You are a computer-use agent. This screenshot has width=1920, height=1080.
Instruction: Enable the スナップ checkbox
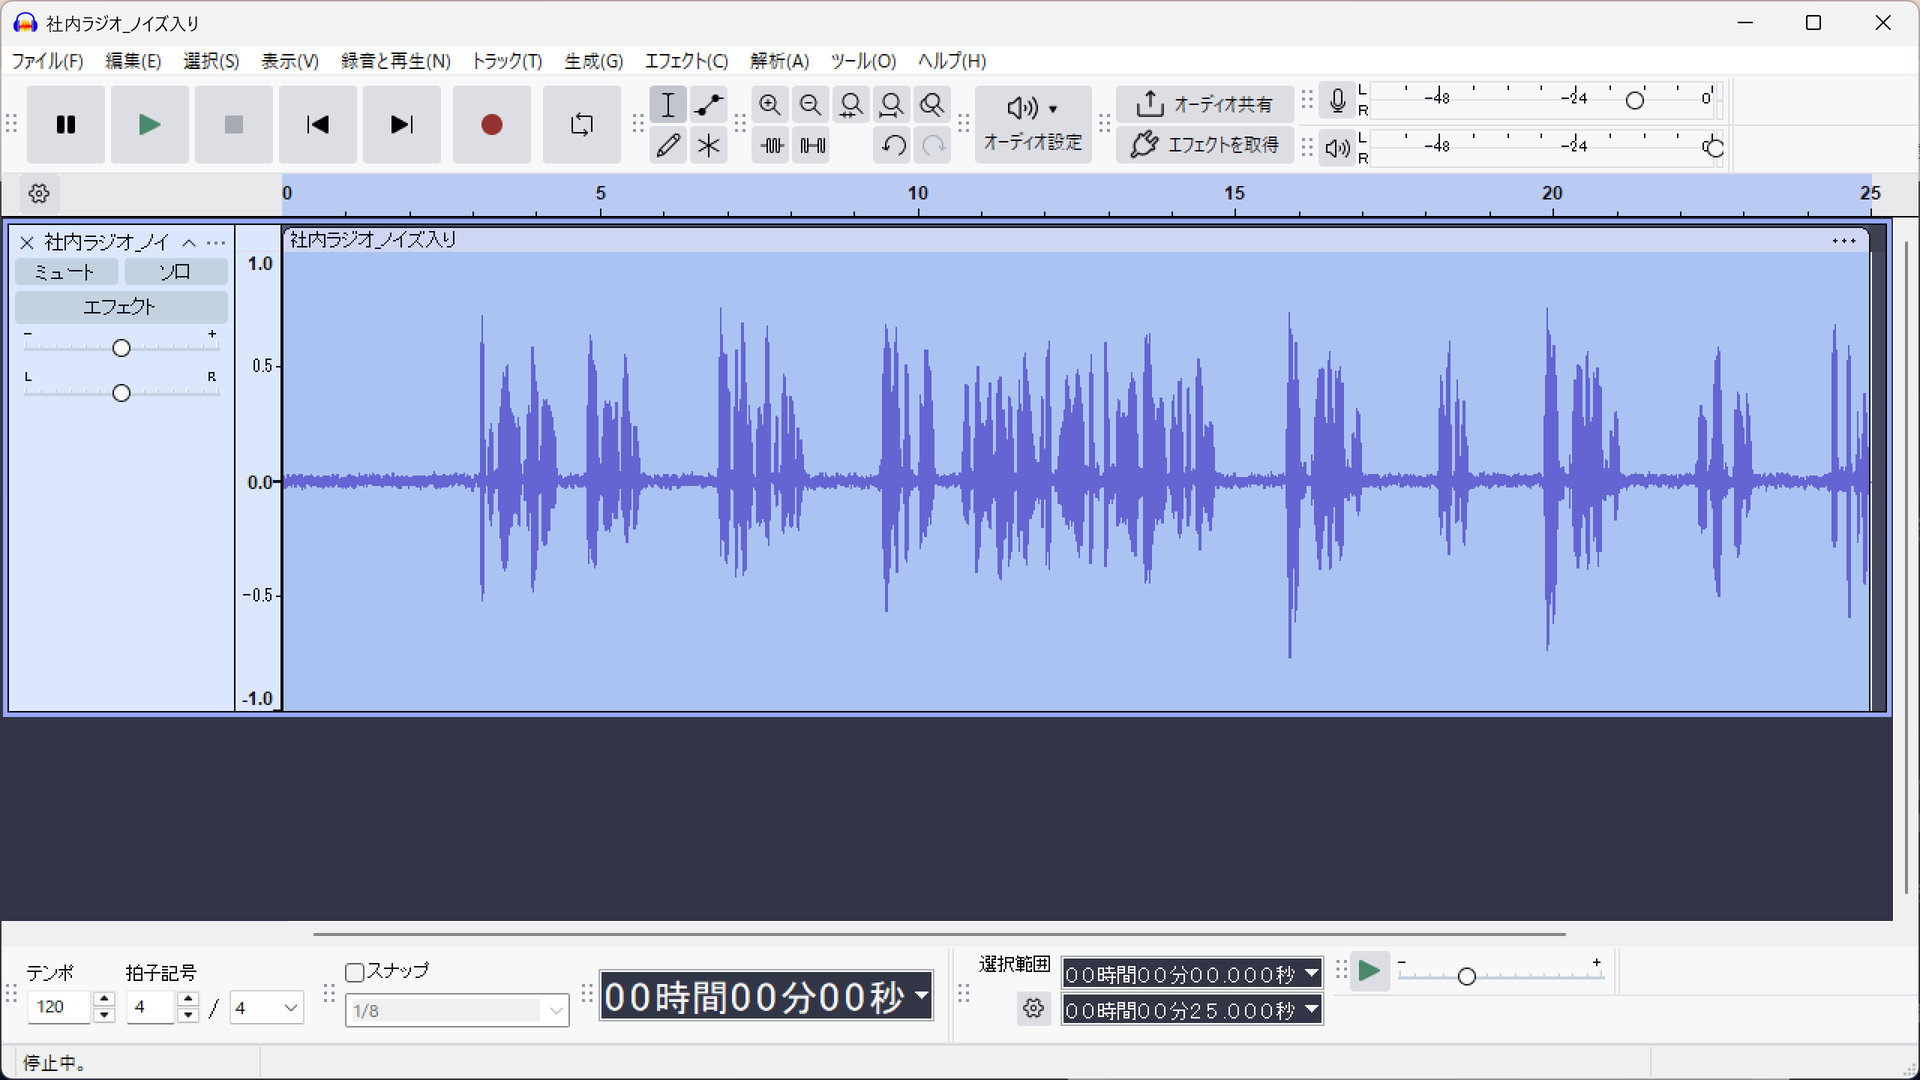click(354, 972)
